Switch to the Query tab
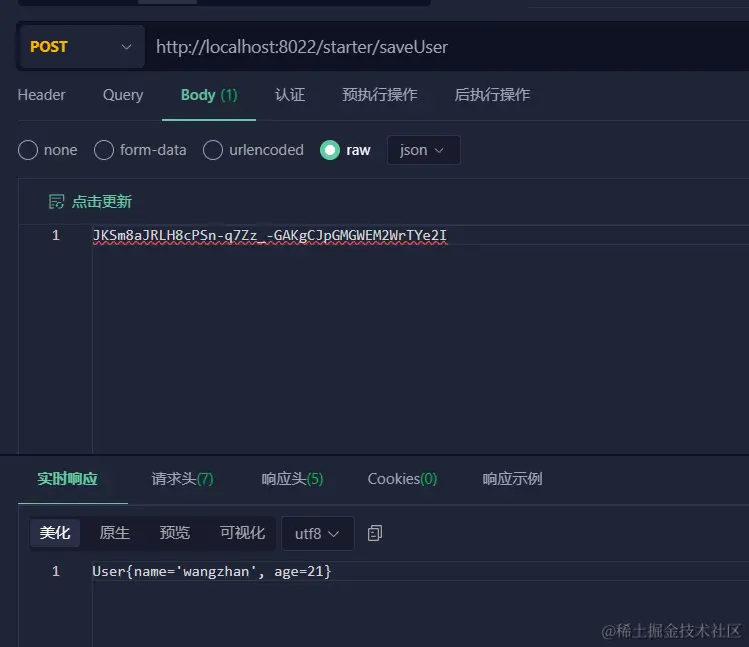 pyautogui.click(x=123, y=95)
